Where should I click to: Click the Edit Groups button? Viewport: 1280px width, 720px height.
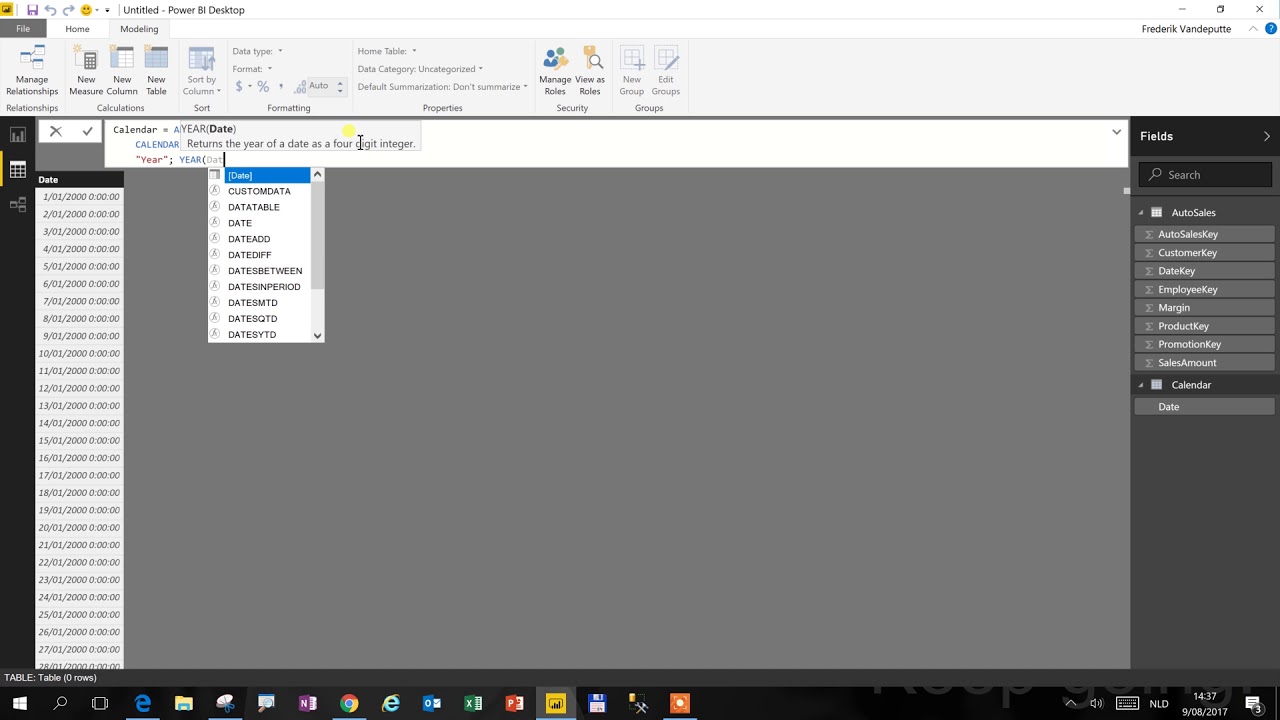pyautogui.click(x=666, y=71)
